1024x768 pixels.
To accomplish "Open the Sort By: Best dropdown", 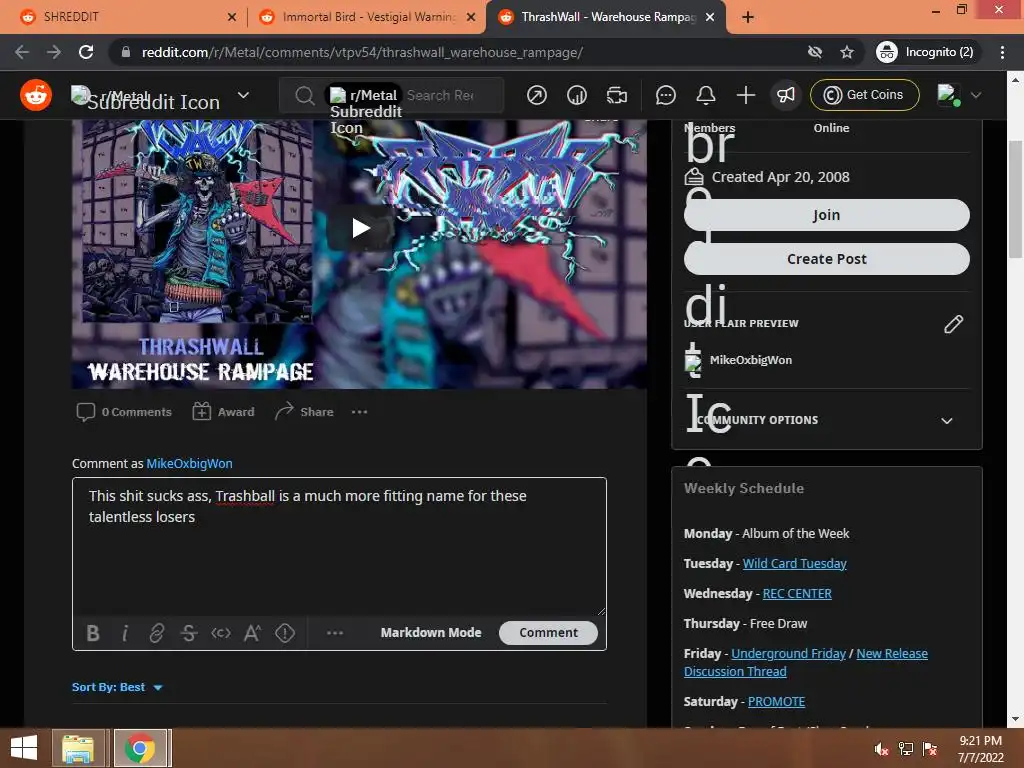I will click(117, 687).
